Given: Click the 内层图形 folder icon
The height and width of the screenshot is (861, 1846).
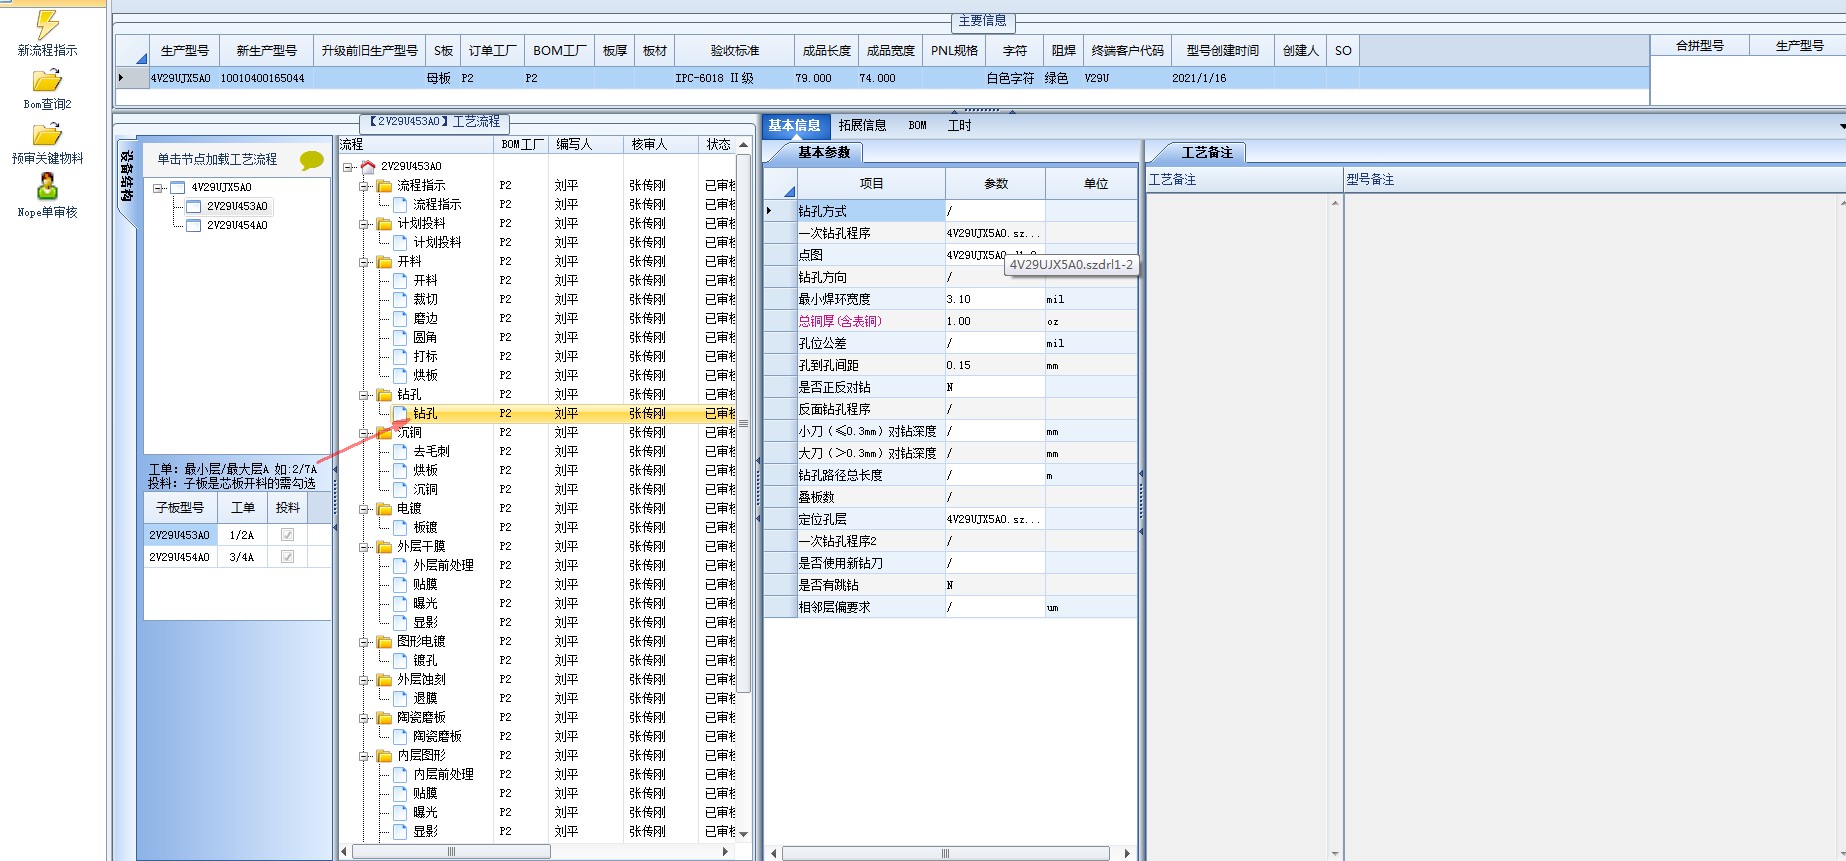Looking at the screenshot, I should [x=384, y=755].
